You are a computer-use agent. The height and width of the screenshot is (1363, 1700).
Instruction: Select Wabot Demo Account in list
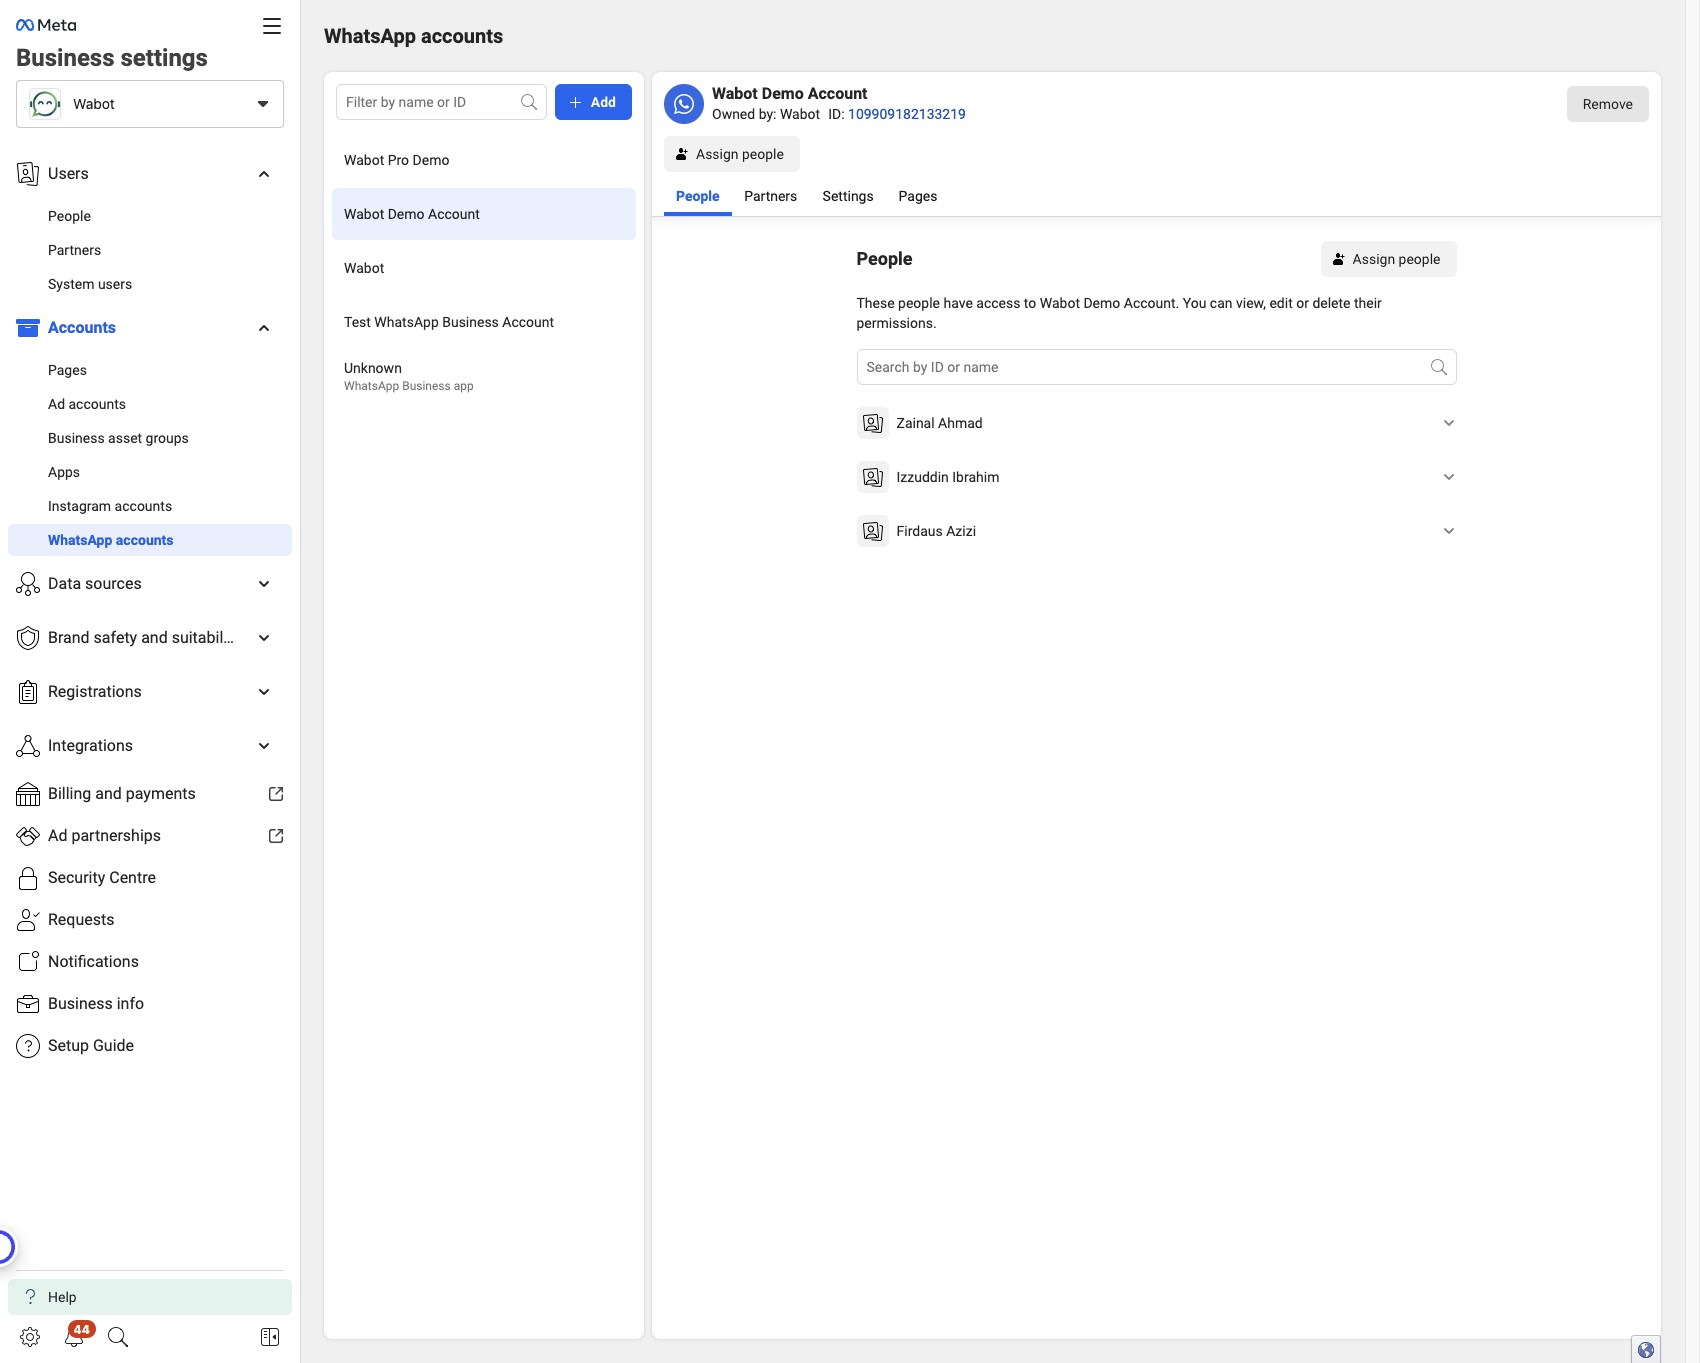pos(484,214)
